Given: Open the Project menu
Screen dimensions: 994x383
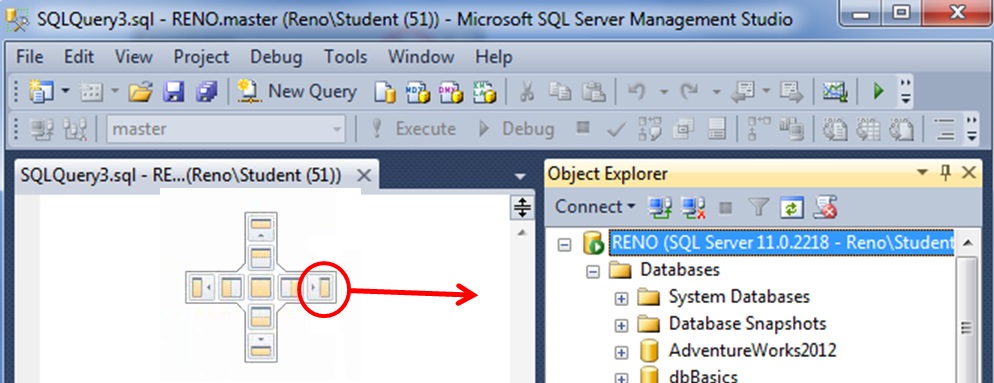Looking at the screenshot, I should point(201,56).
